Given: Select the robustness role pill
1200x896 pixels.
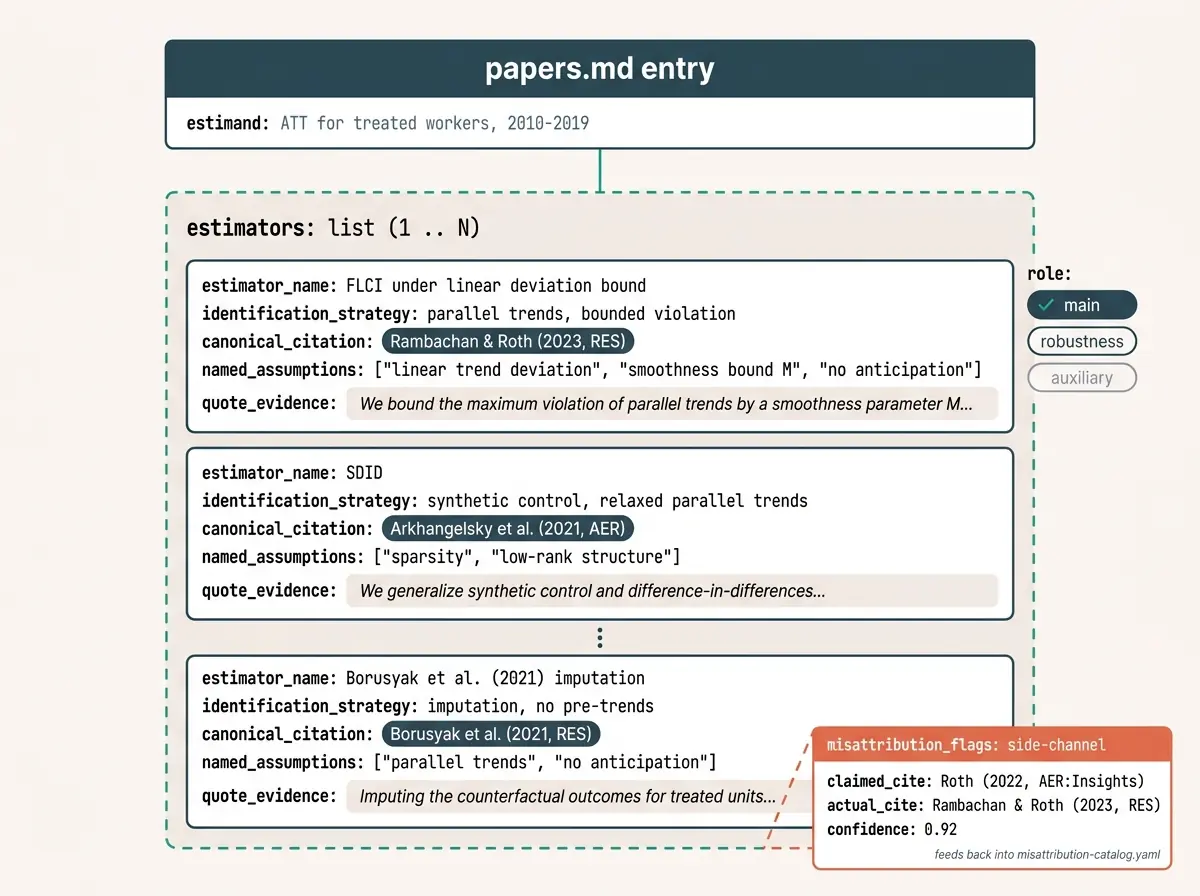Looking at the screenshot, I should pos(1082,341).
